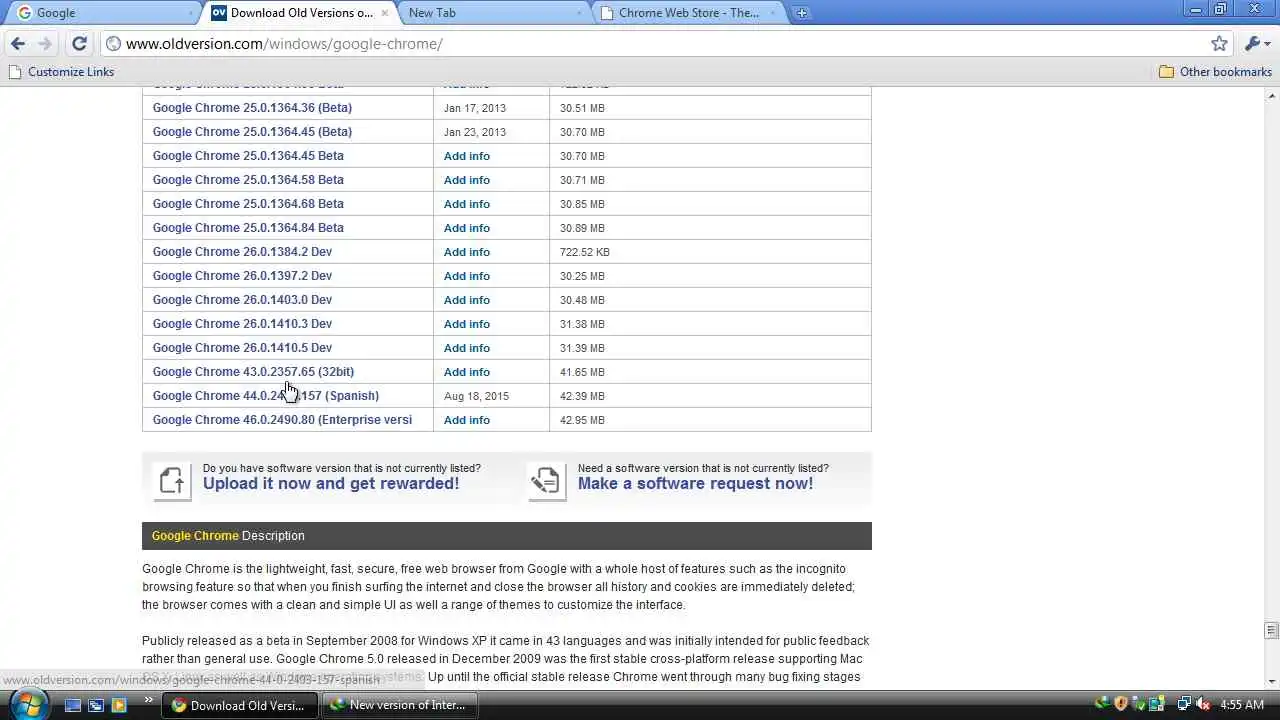
Task: Click the 4:55 AM taskbar clock
Action: click(1242, 705)
